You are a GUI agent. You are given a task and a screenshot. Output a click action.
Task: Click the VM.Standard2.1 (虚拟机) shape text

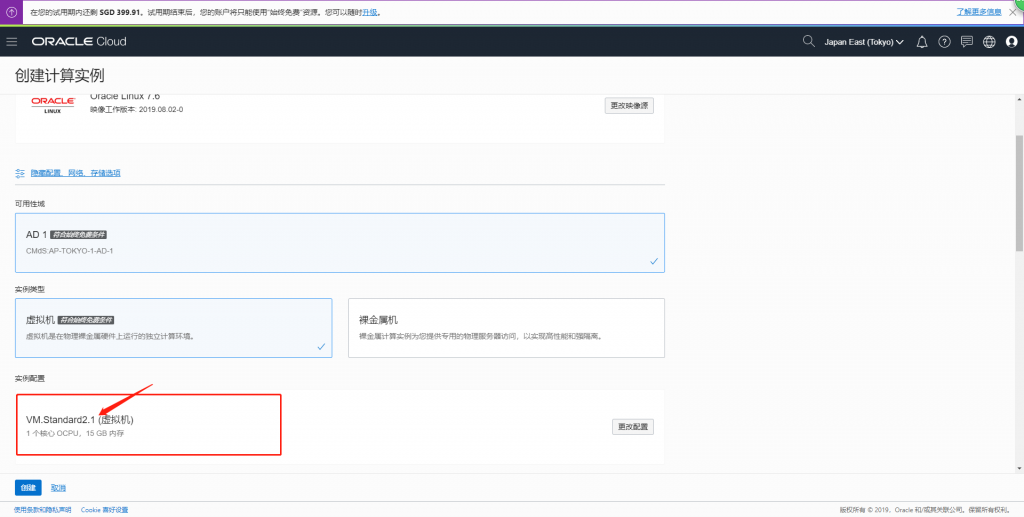coord(80,419)
